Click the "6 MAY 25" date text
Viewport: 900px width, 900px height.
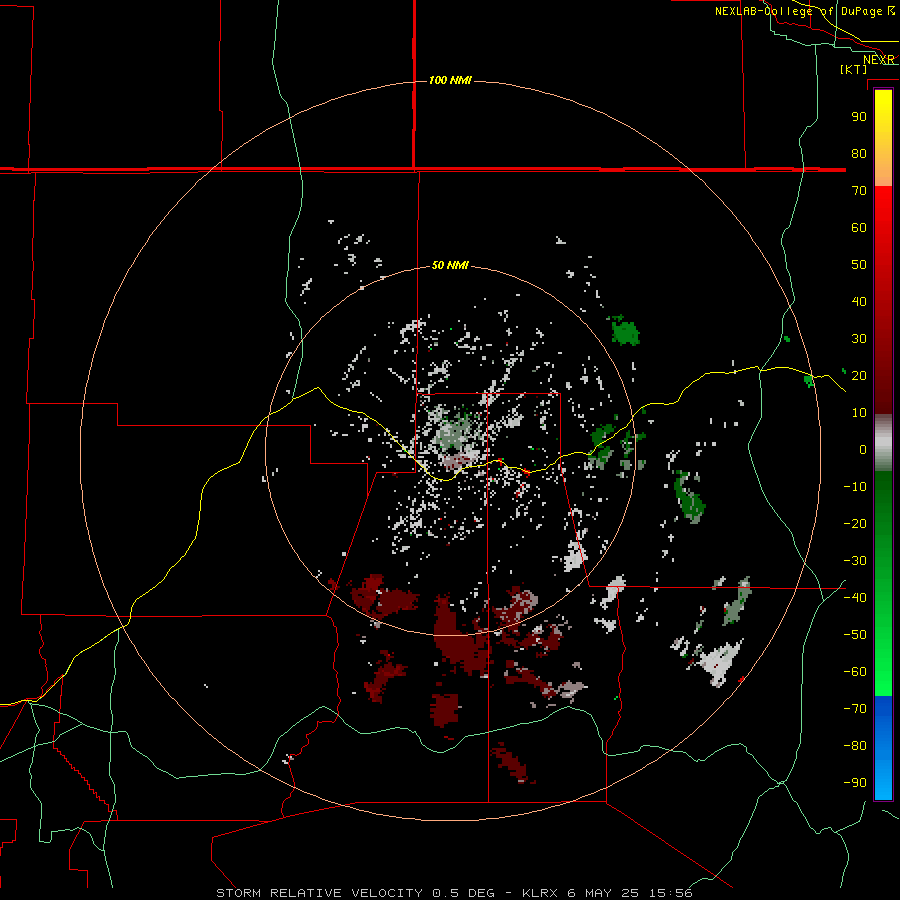coord(604,893)
